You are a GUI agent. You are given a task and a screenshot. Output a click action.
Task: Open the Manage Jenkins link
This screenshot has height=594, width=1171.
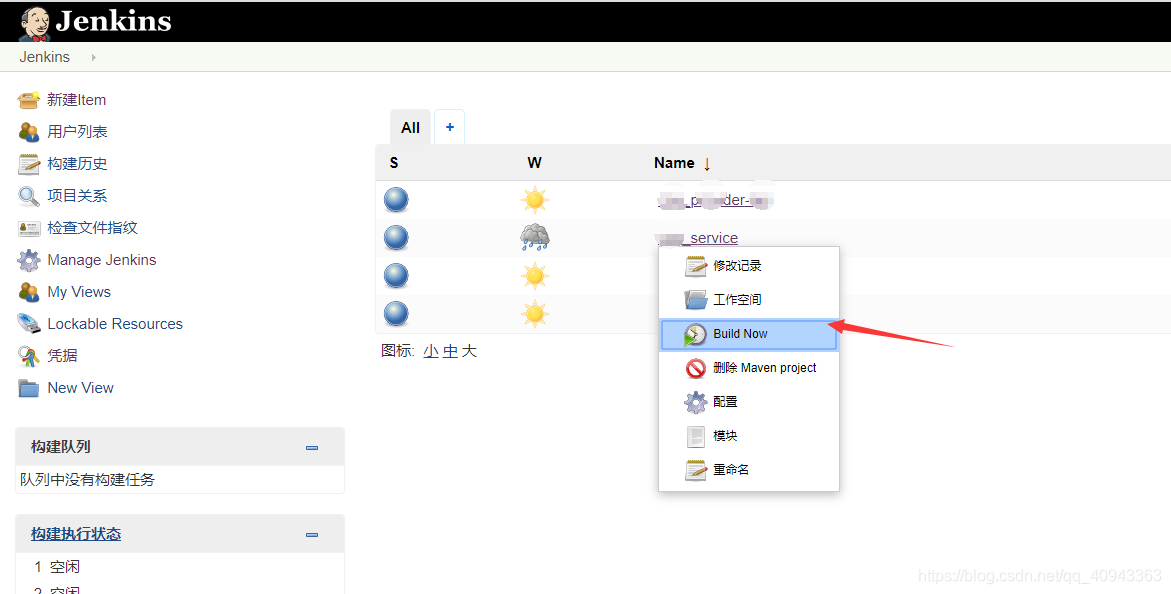pyautogui.click(x=102, y=259)
